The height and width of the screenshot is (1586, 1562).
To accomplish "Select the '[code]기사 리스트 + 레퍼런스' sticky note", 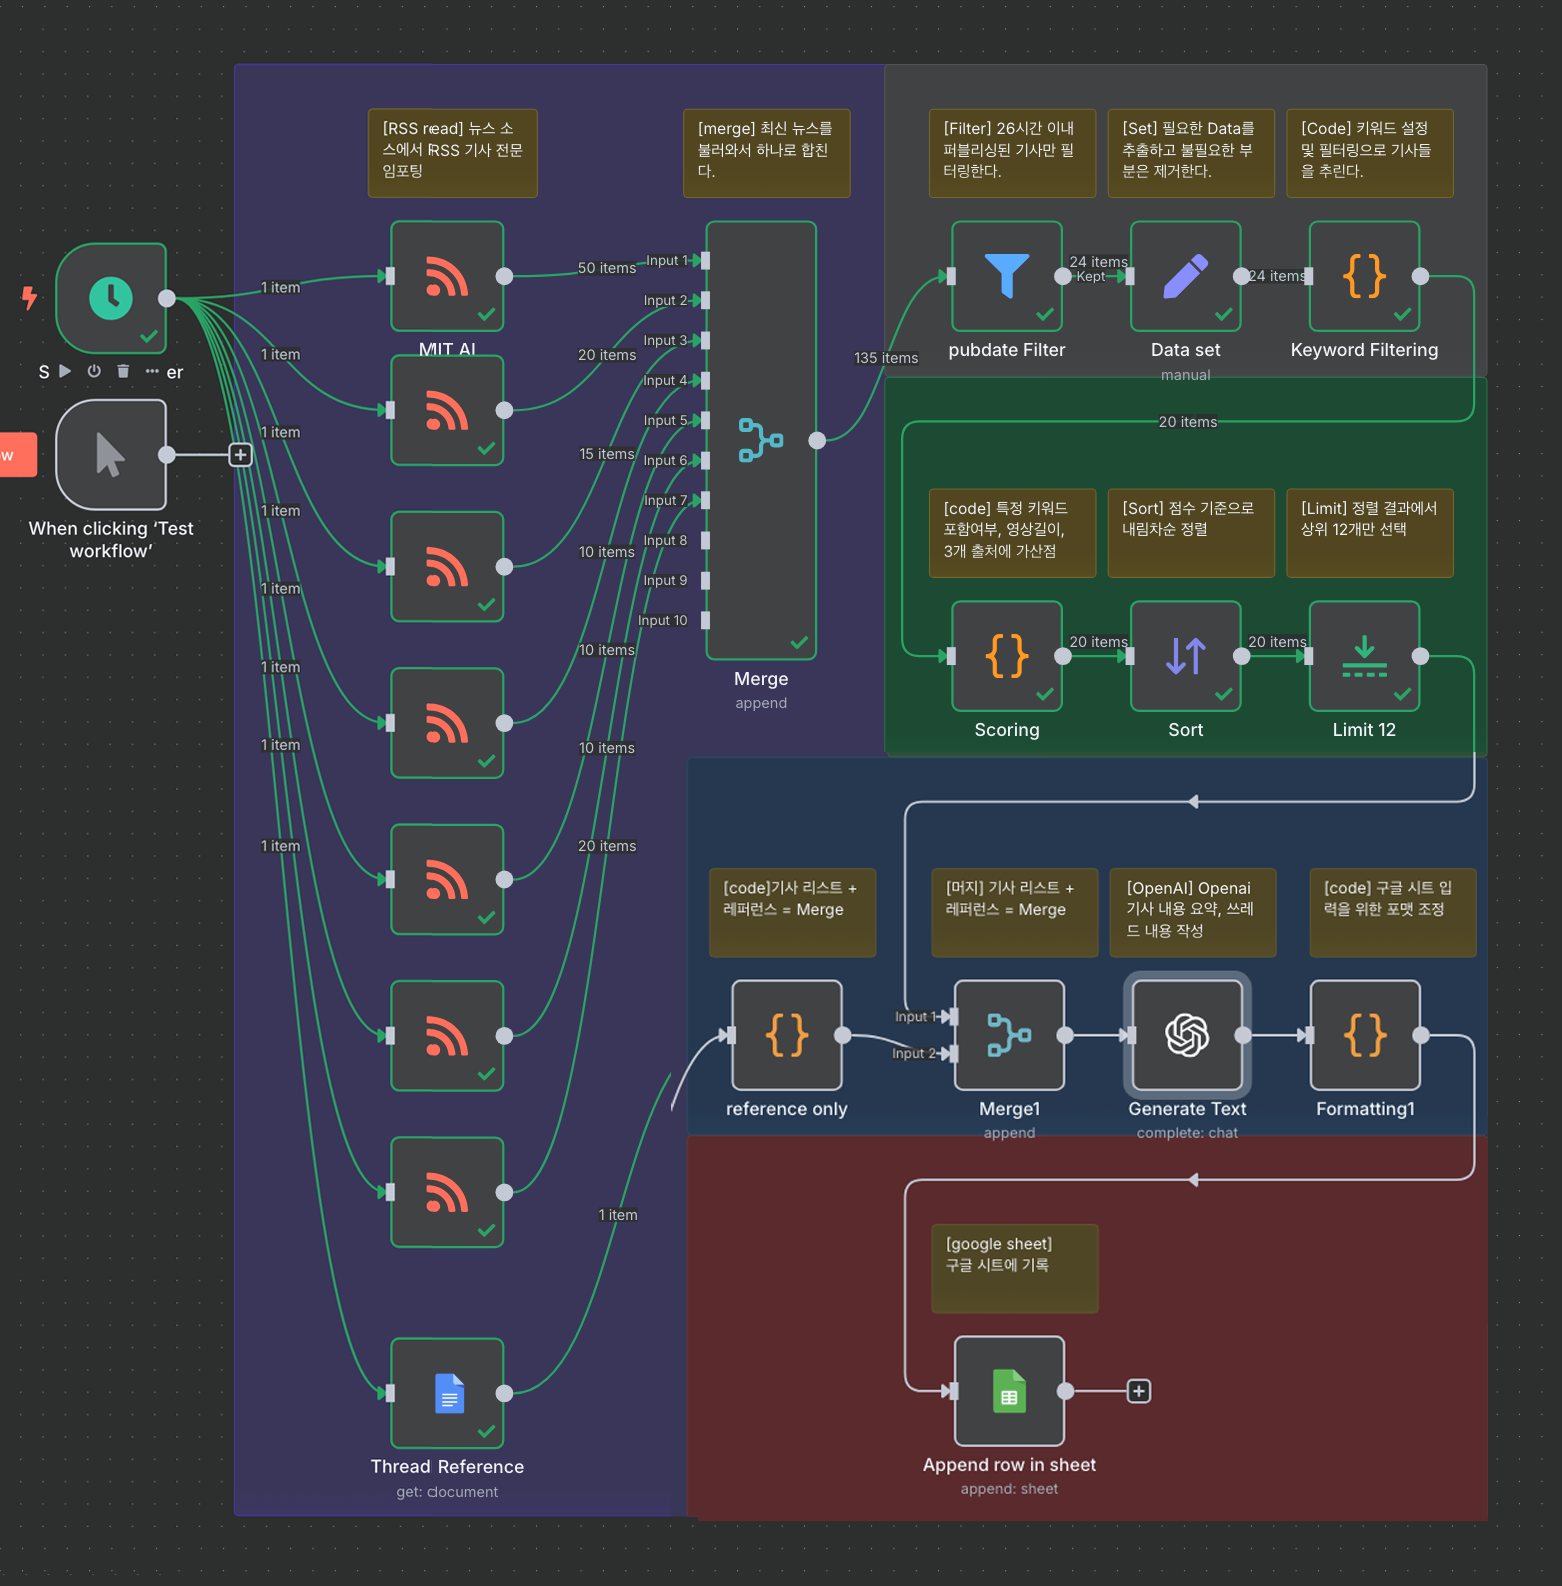I will 793,912.
